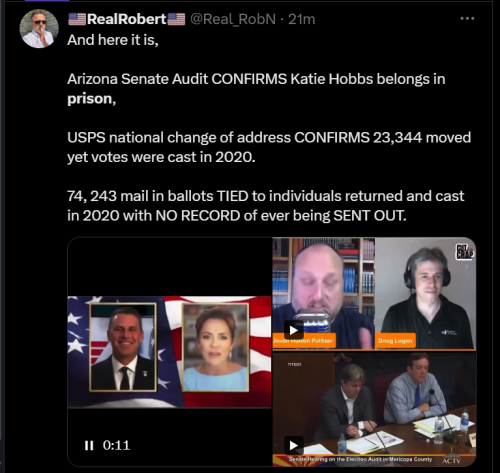500x473 pixels.
Task: Click the Cut the Crap logo badge
Action: [x=465, y=252]
